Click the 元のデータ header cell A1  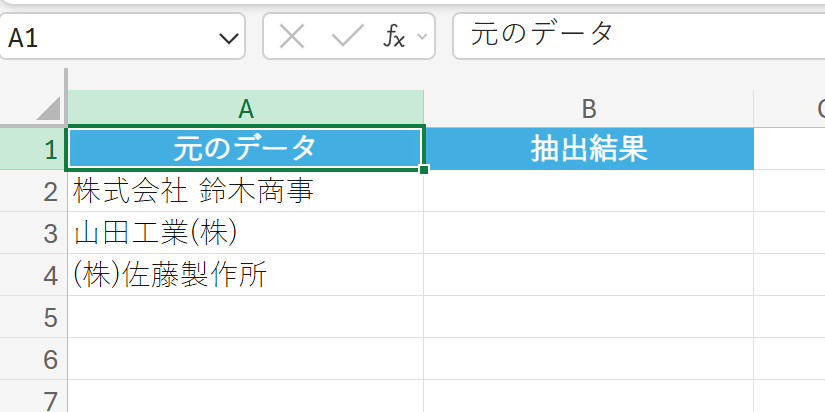tap(245, 149)
